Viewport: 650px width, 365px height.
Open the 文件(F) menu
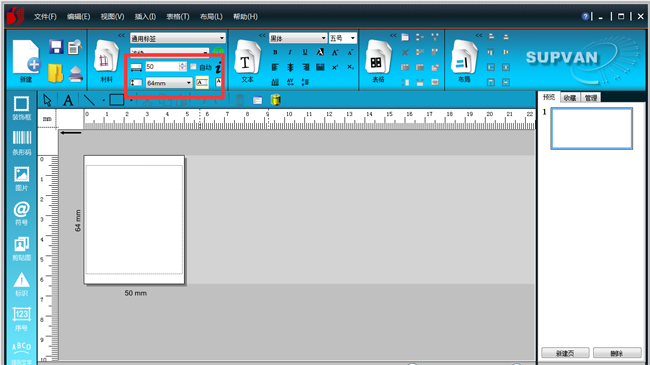click(x=45, y=17)
